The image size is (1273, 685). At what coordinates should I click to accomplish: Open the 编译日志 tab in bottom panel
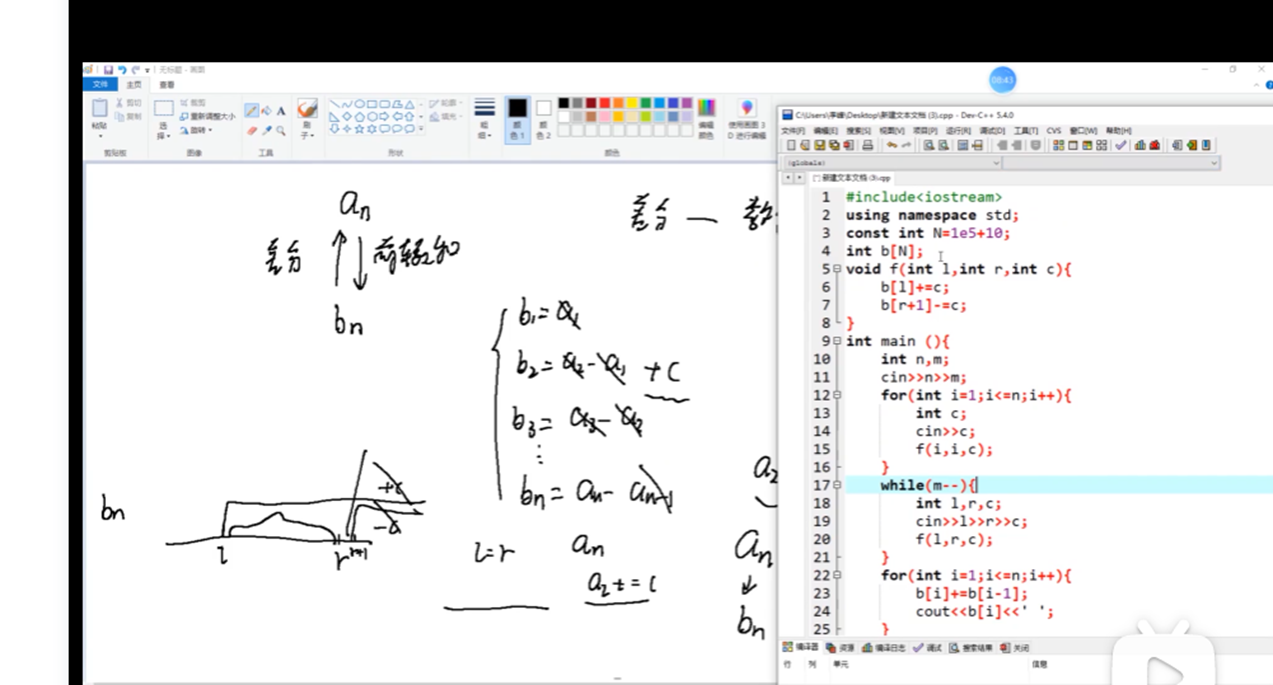tap(885, 648)
